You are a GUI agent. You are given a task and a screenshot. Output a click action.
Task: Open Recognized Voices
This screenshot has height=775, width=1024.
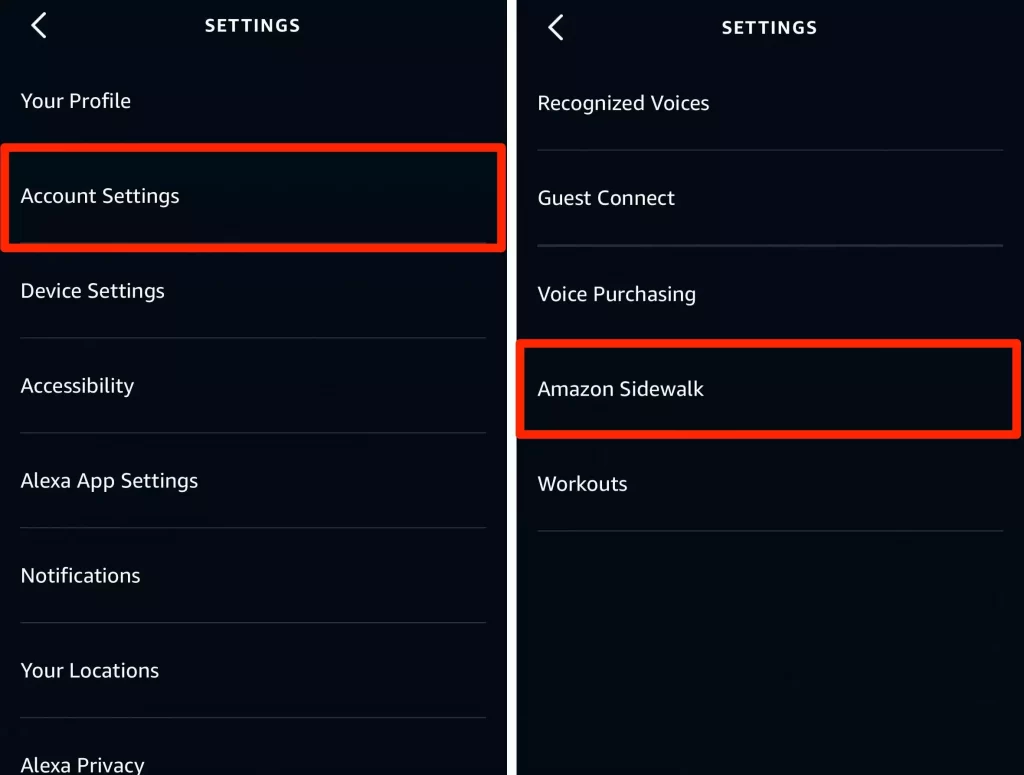click(623, 103)
